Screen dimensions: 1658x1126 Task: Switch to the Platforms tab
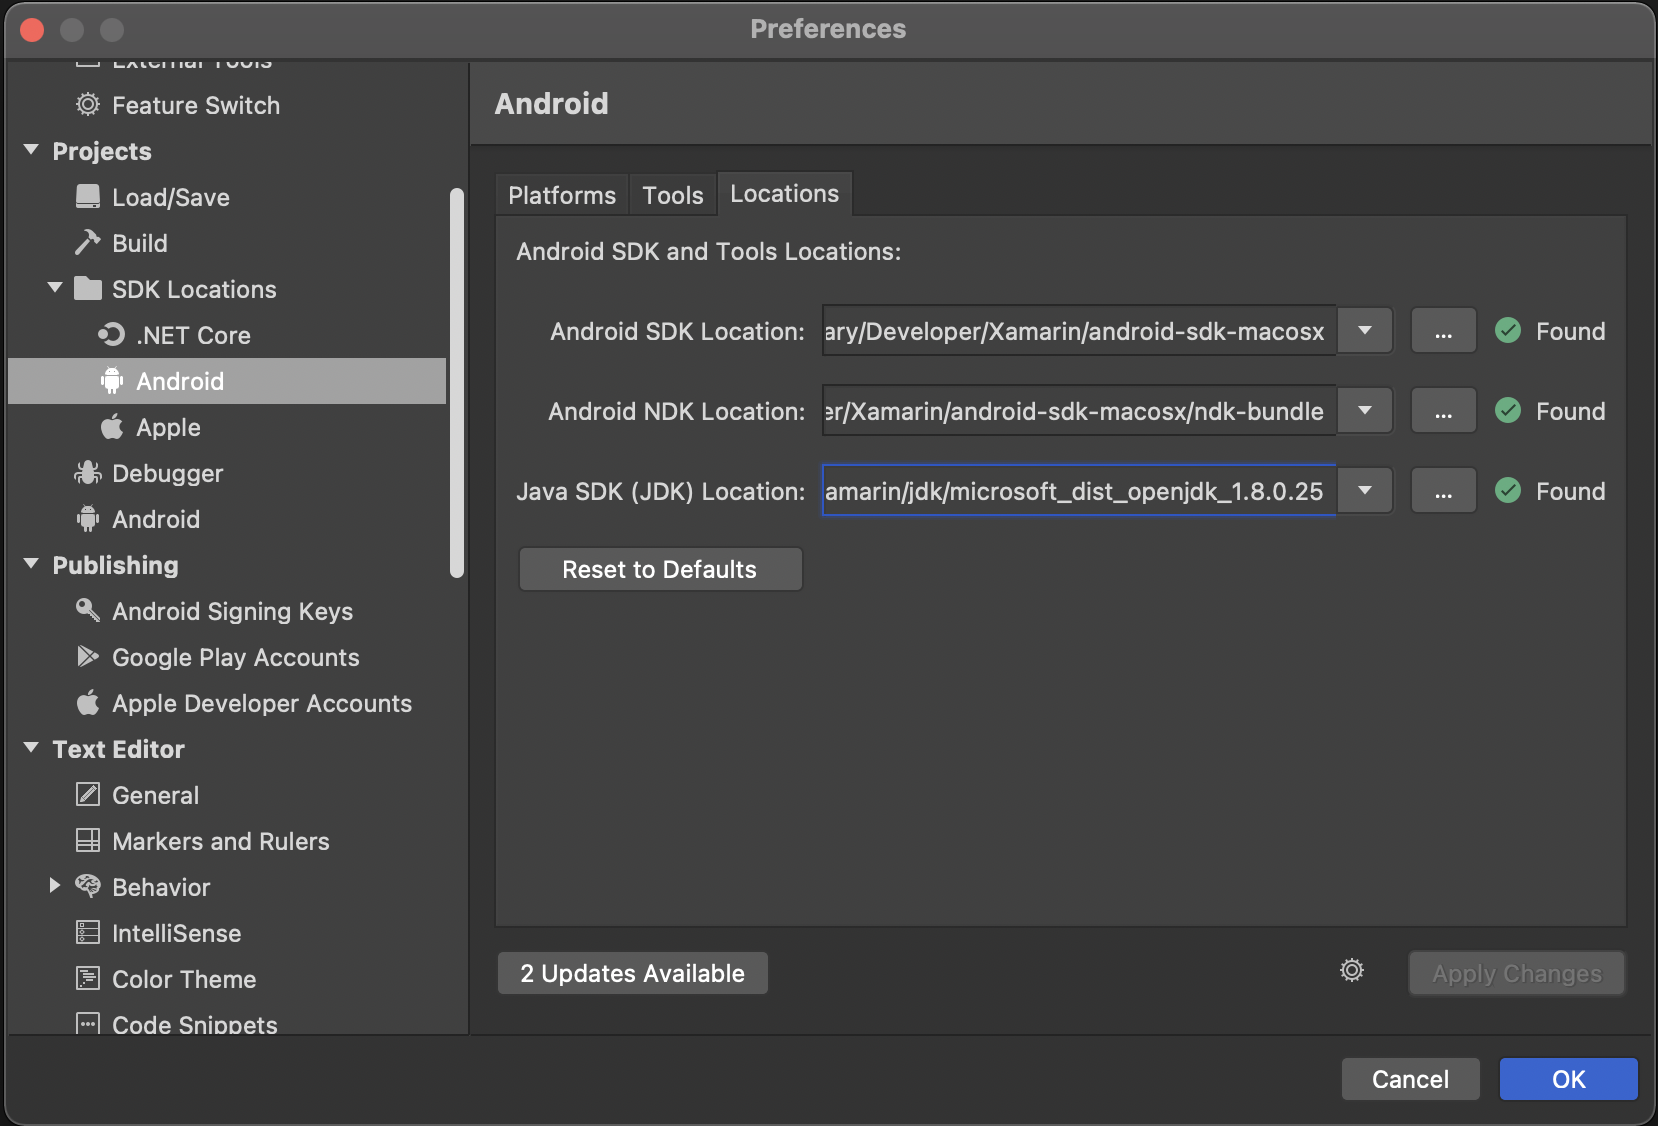[x=561, y=195]
